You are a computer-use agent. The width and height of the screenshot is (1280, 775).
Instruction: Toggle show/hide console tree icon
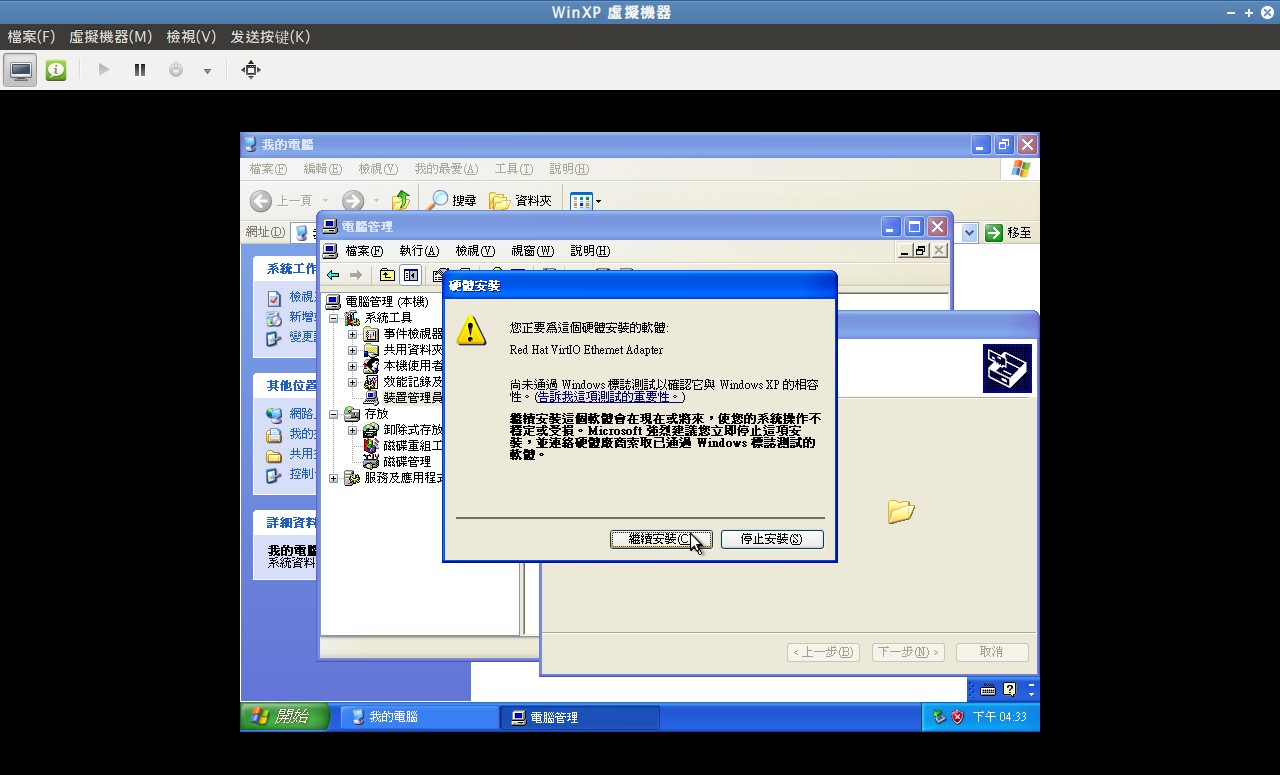[410, 275]
